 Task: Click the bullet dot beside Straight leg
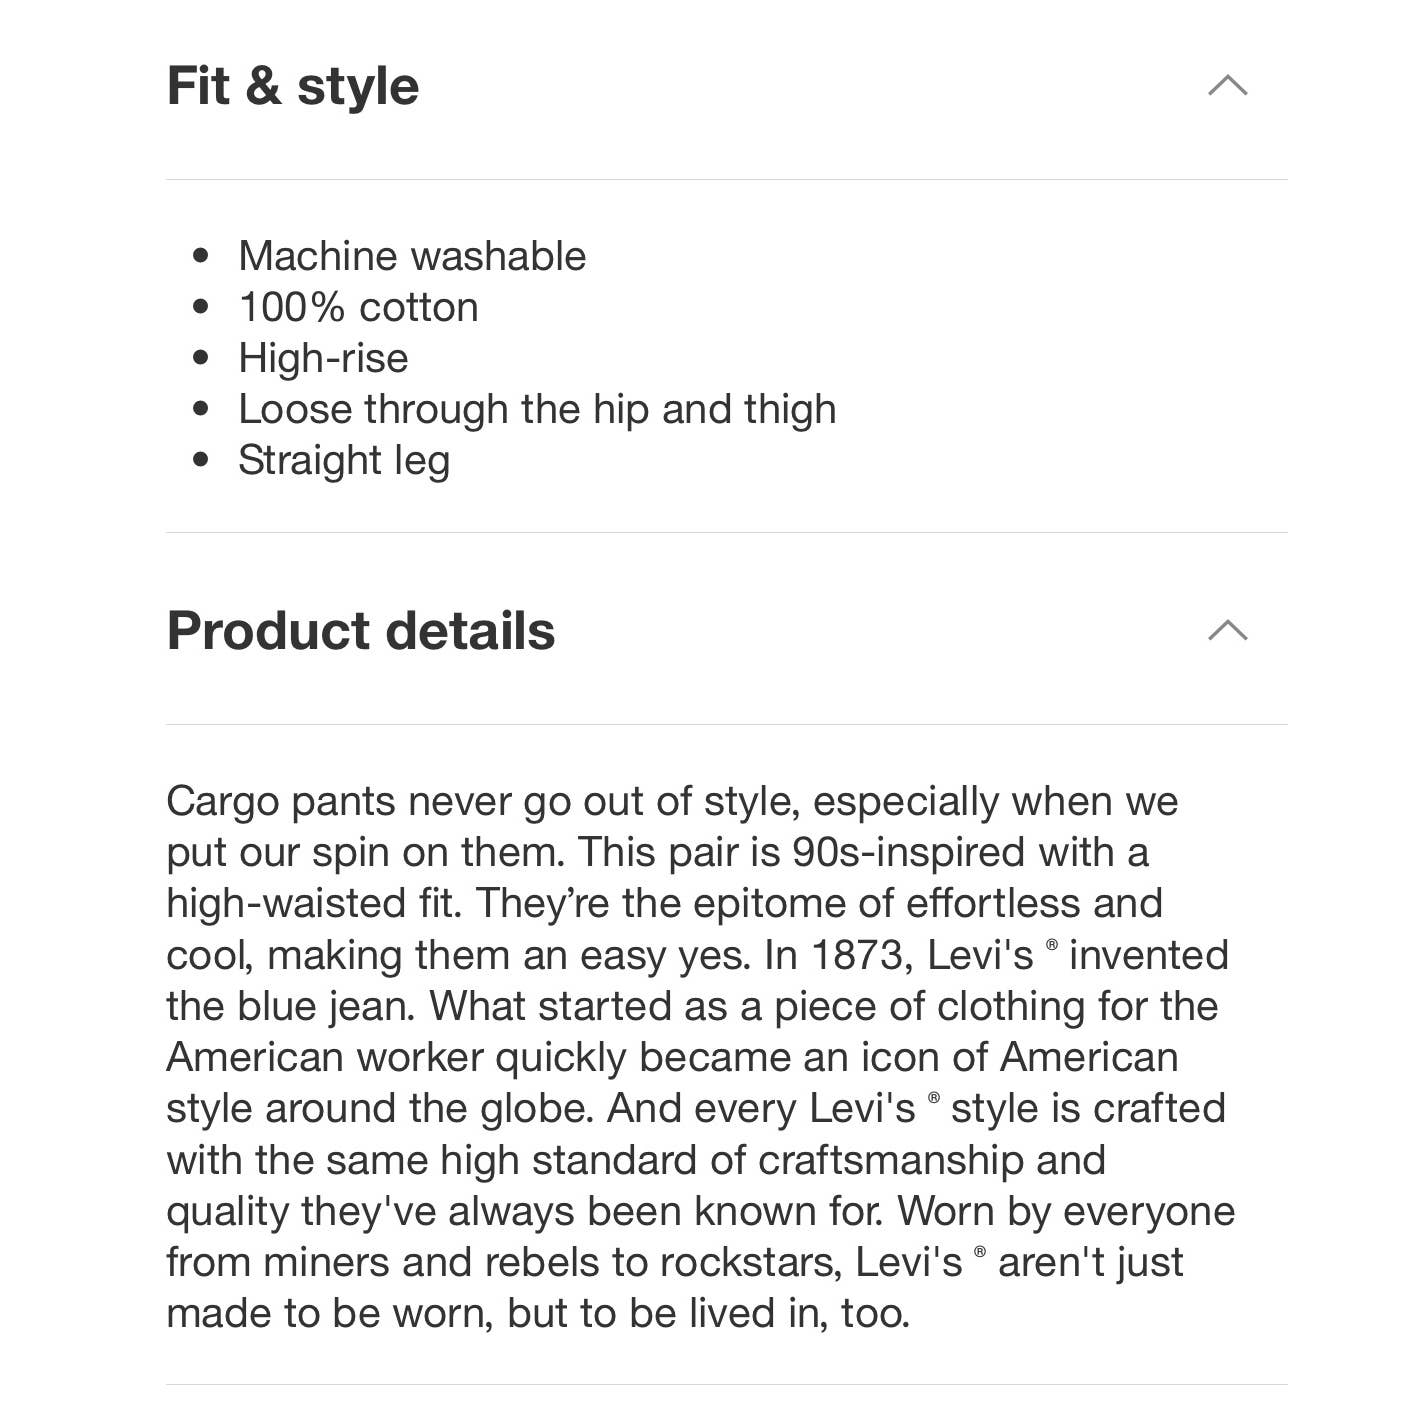[201, 460]
